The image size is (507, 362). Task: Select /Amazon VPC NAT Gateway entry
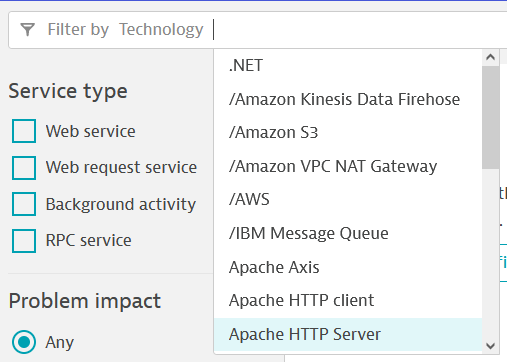pos(348,166)
